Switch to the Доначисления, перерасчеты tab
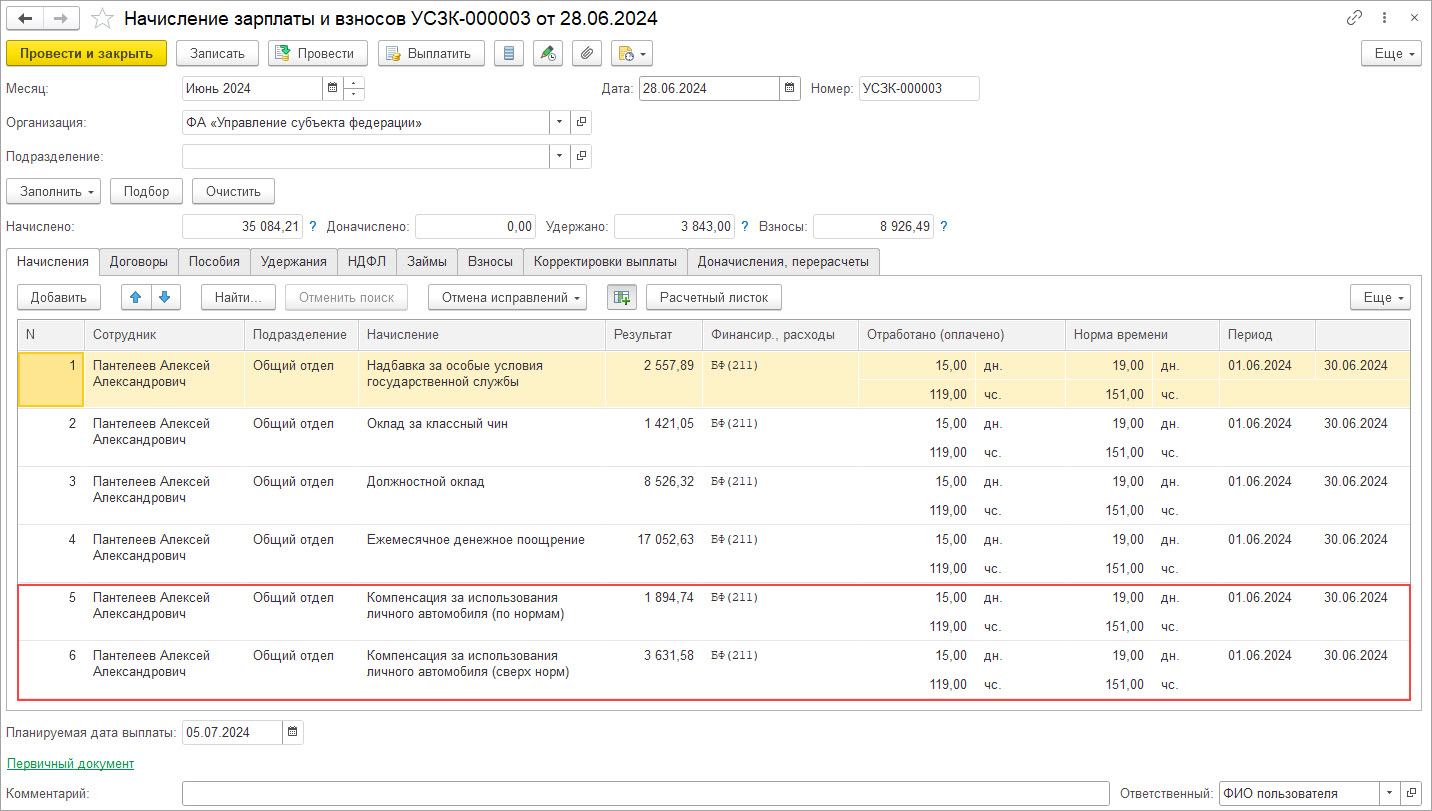1432x811 pixels. point(783,262)
